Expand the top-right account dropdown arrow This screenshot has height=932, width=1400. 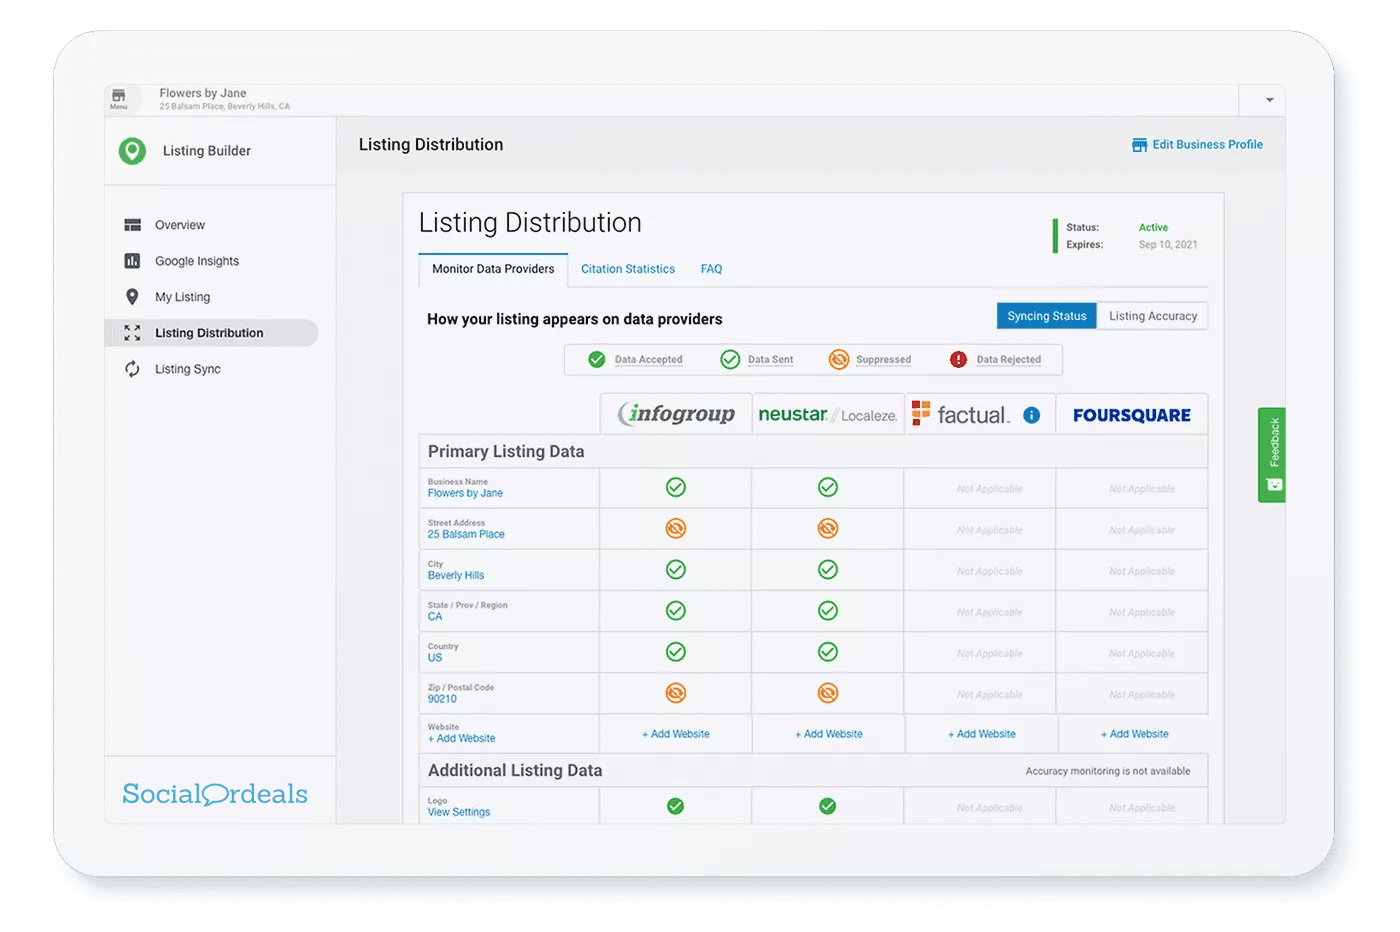point(1269,100)
